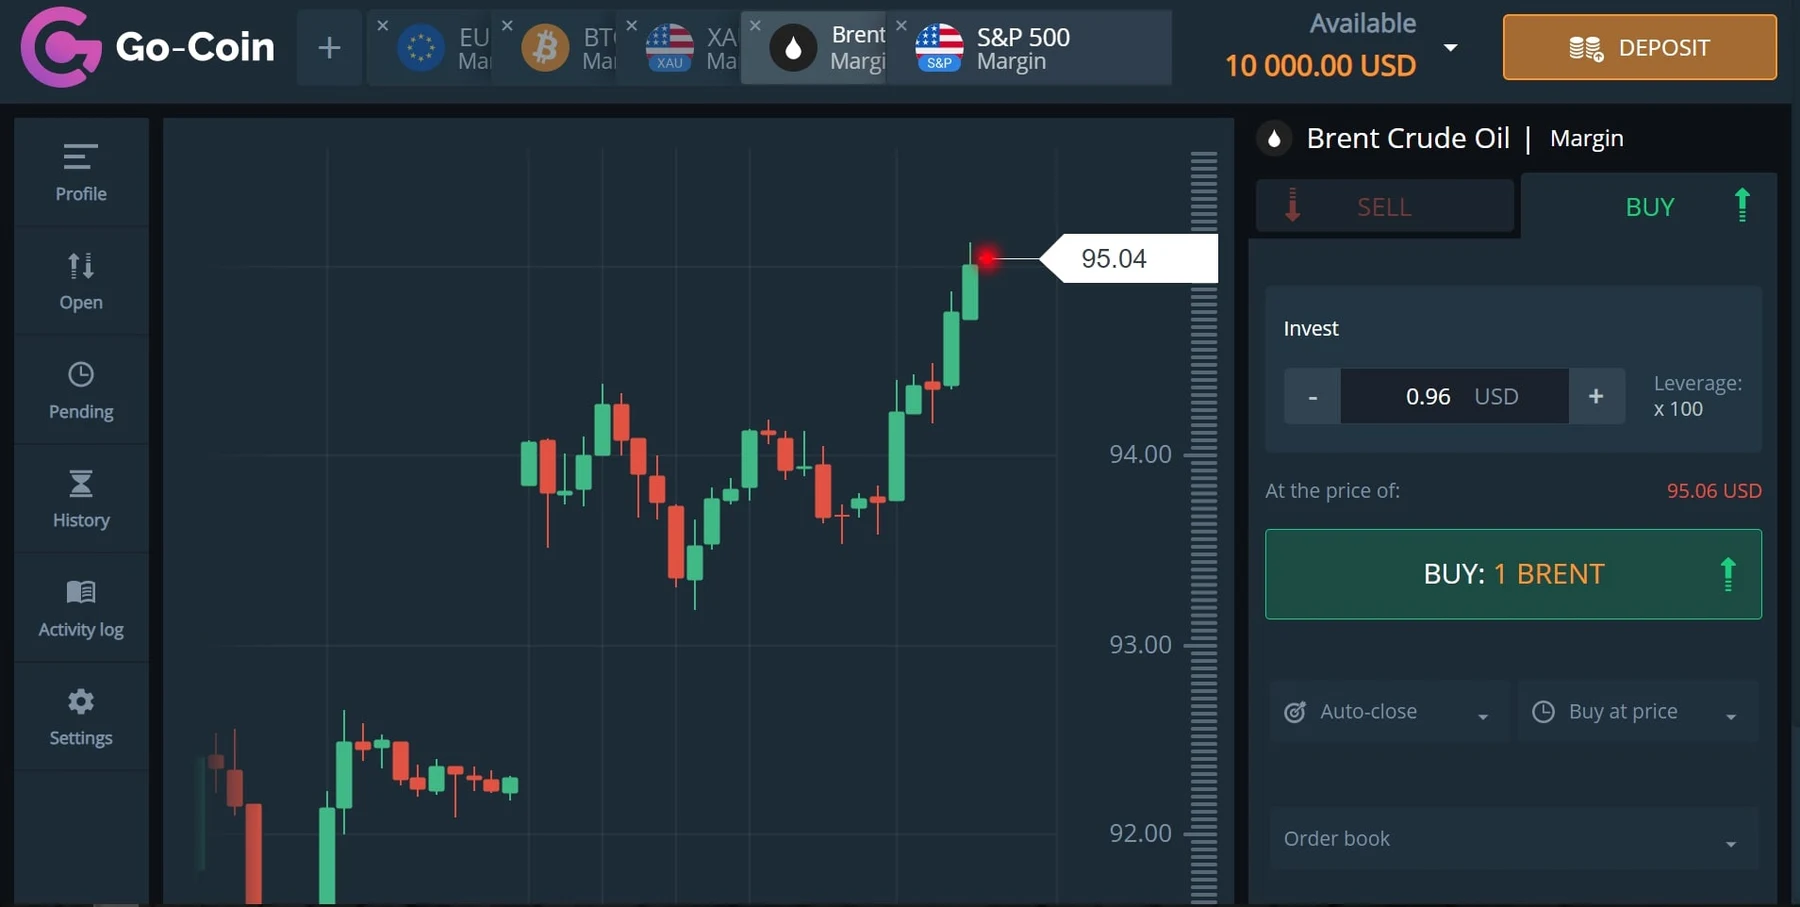Add a new instrument tab with plus

[x=329, y=47]
